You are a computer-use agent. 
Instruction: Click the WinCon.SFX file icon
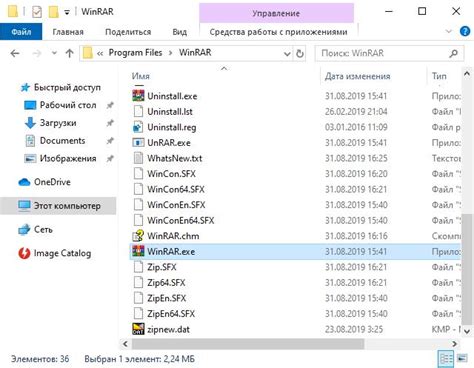coord(138,174)
